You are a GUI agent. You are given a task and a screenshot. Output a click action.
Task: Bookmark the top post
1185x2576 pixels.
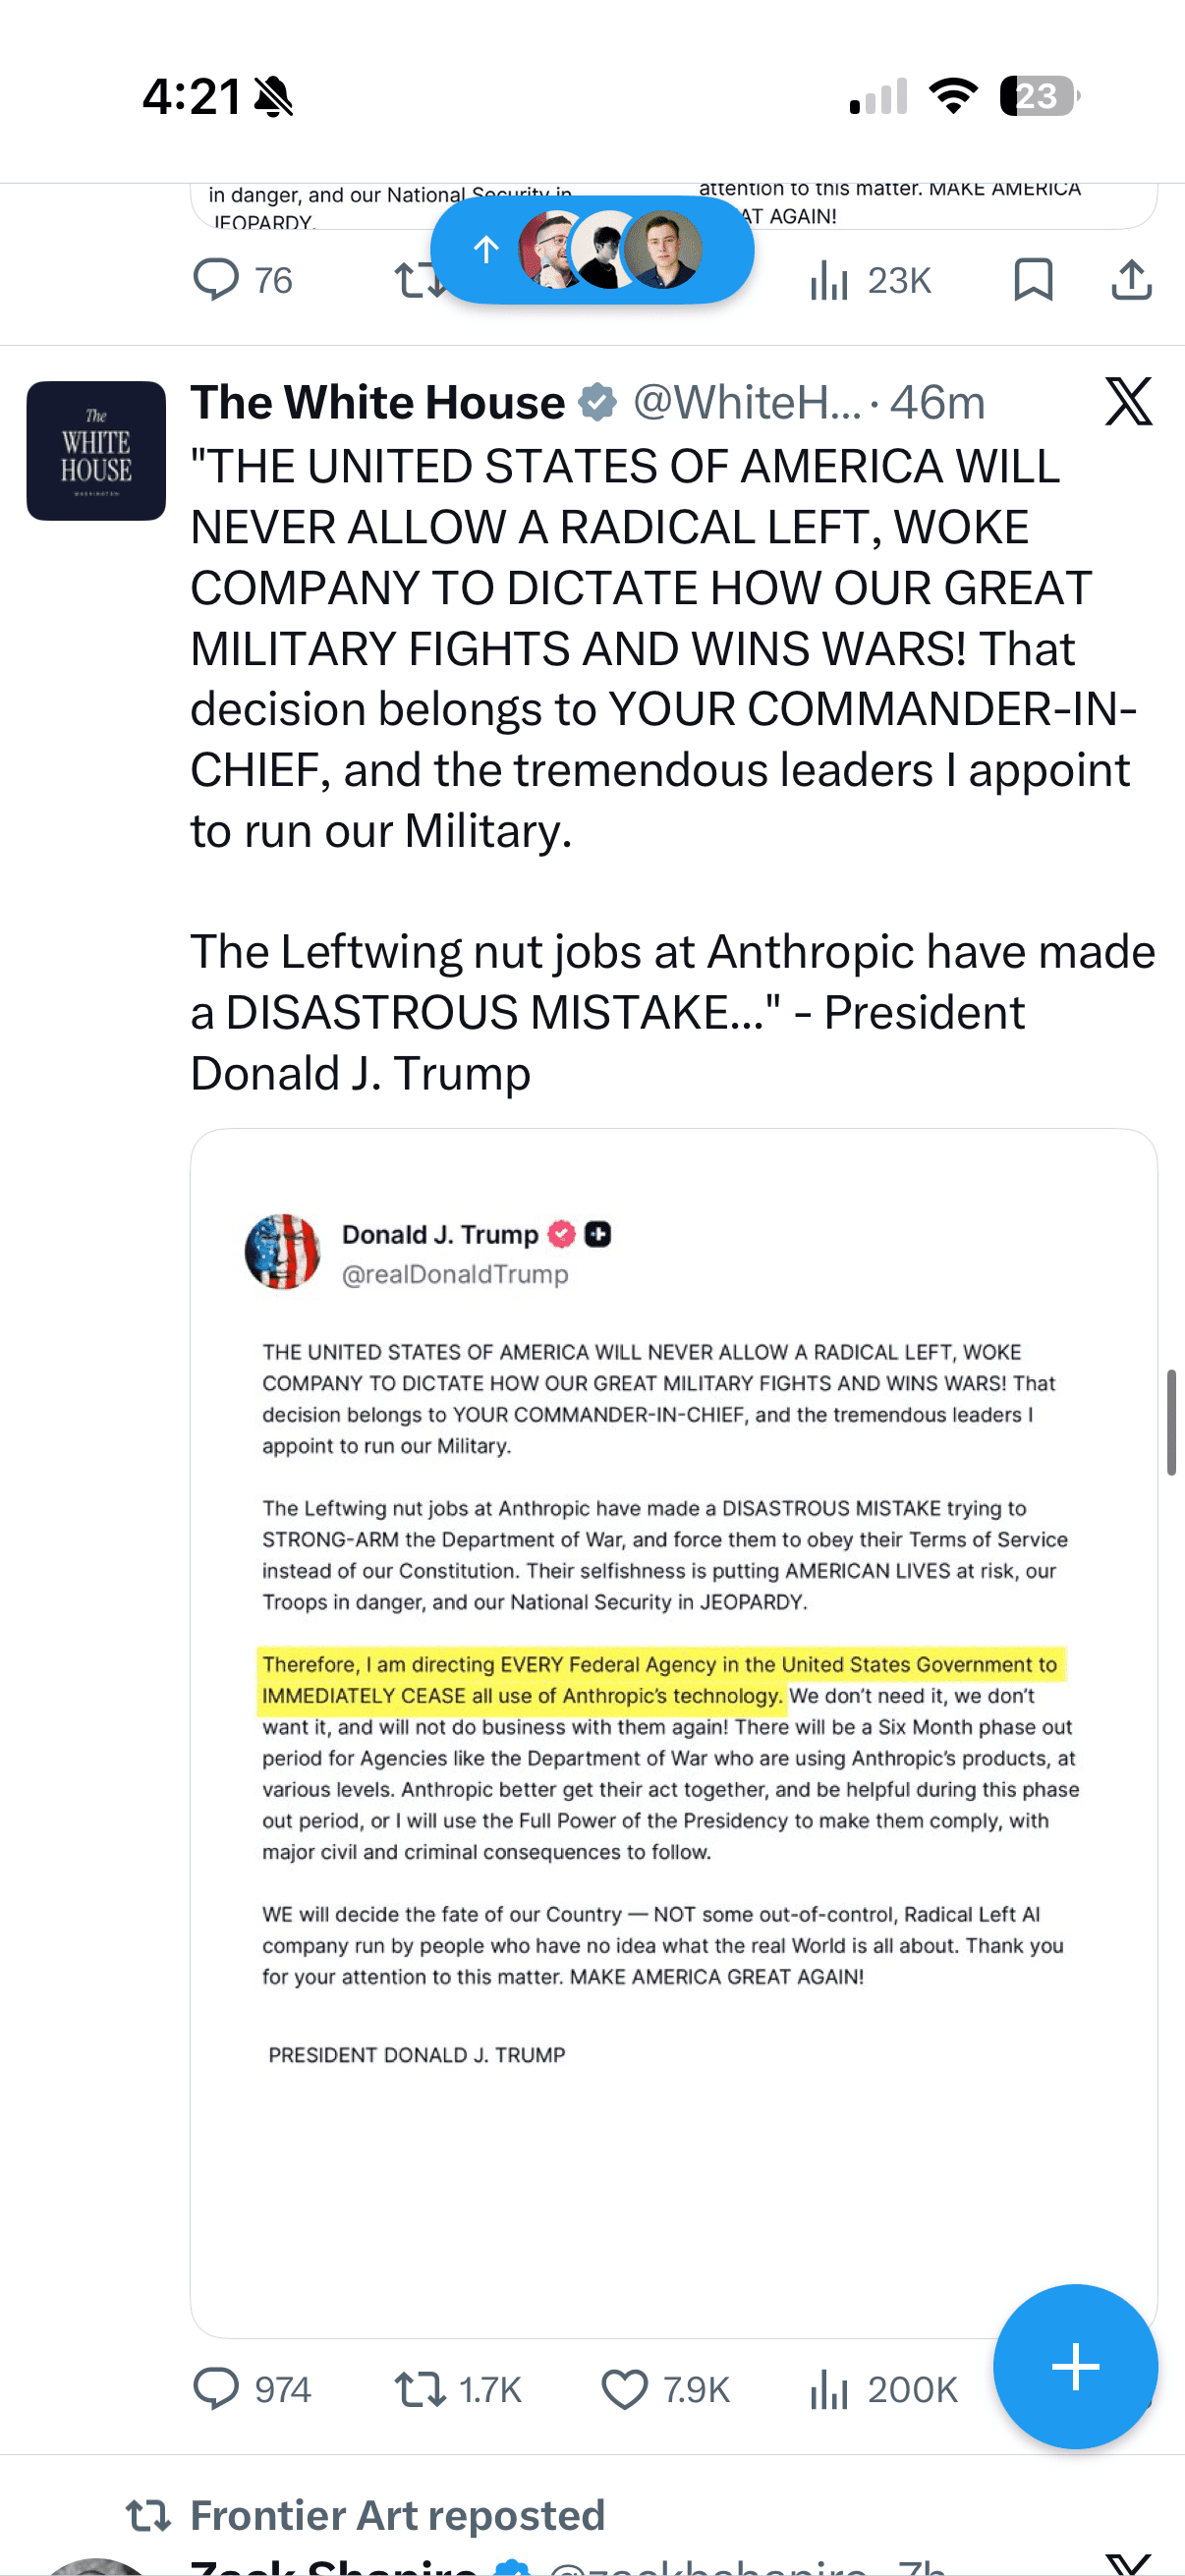[1032, 279]
